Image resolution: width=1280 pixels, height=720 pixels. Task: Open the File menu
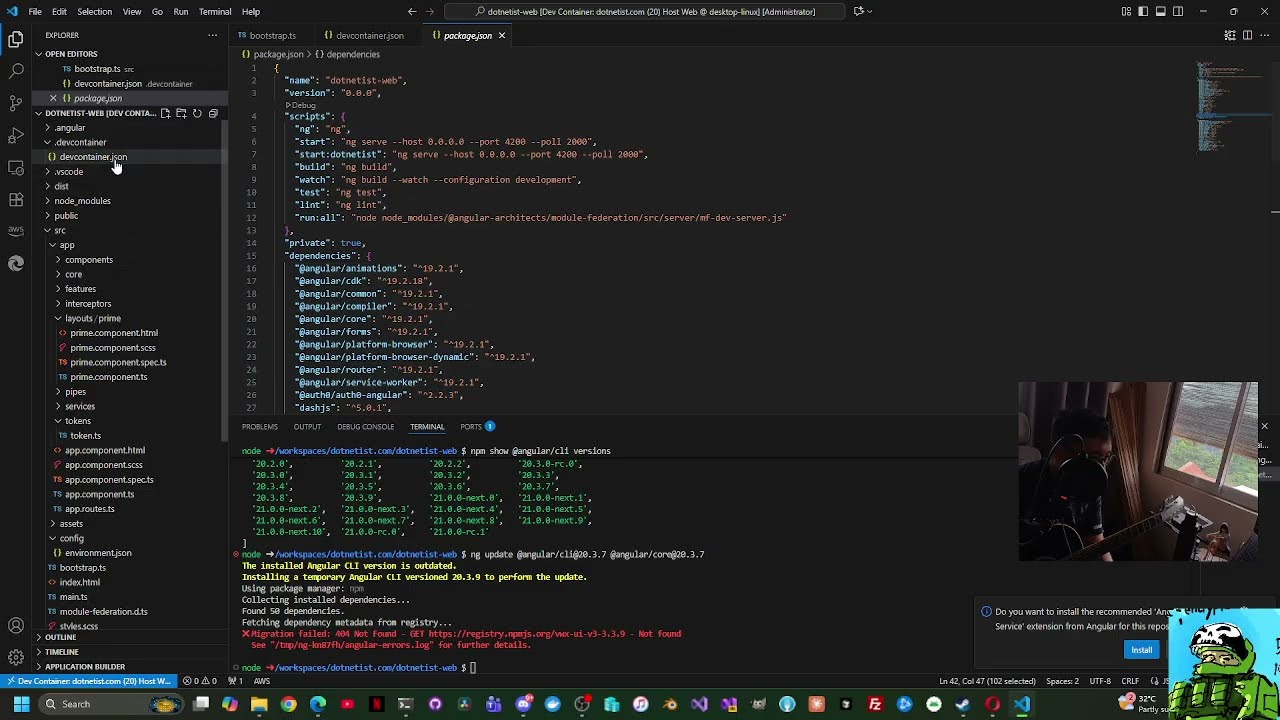tap(35, 11)
